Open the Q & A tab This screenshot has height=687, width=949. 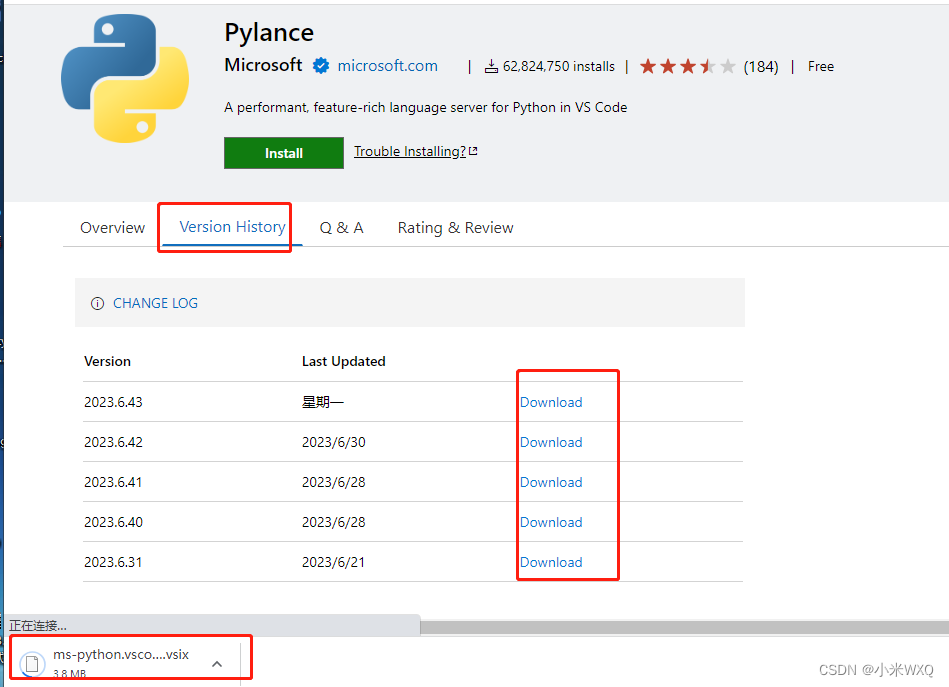[x=341, y=228]
